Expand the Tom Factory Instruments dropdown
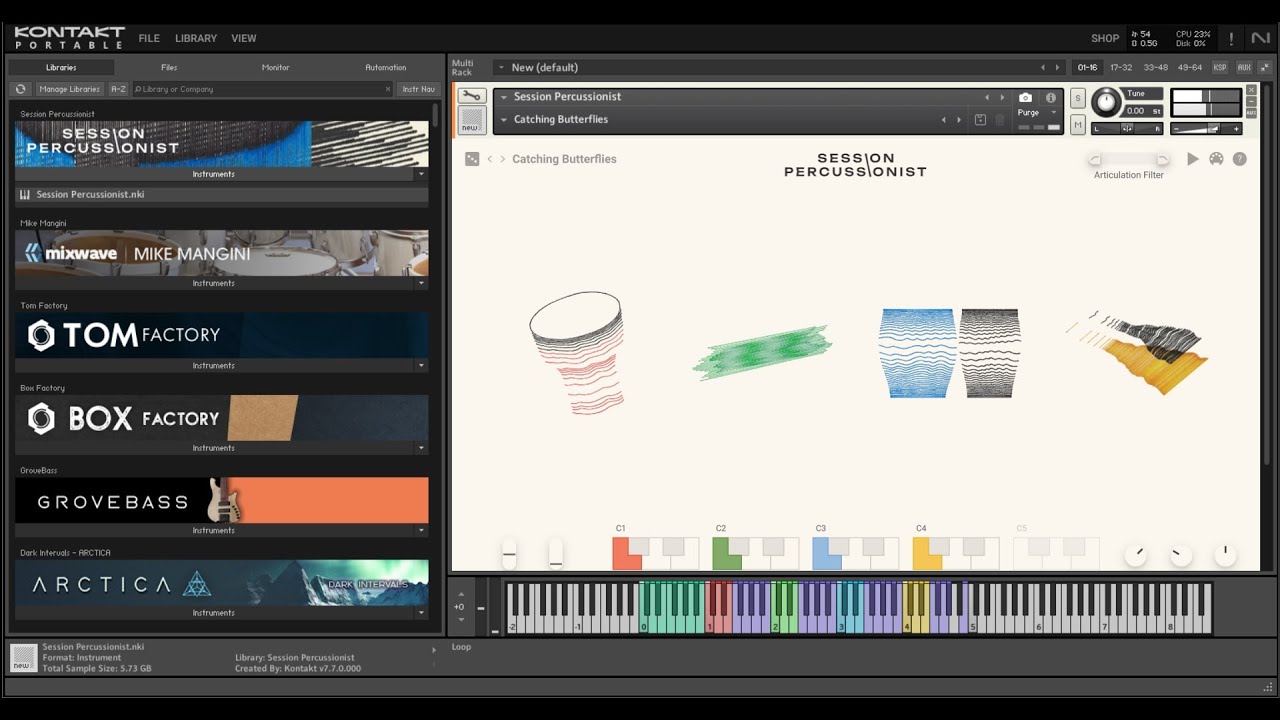Screen dimensions: 1280x720 click(x=421, y=366)
